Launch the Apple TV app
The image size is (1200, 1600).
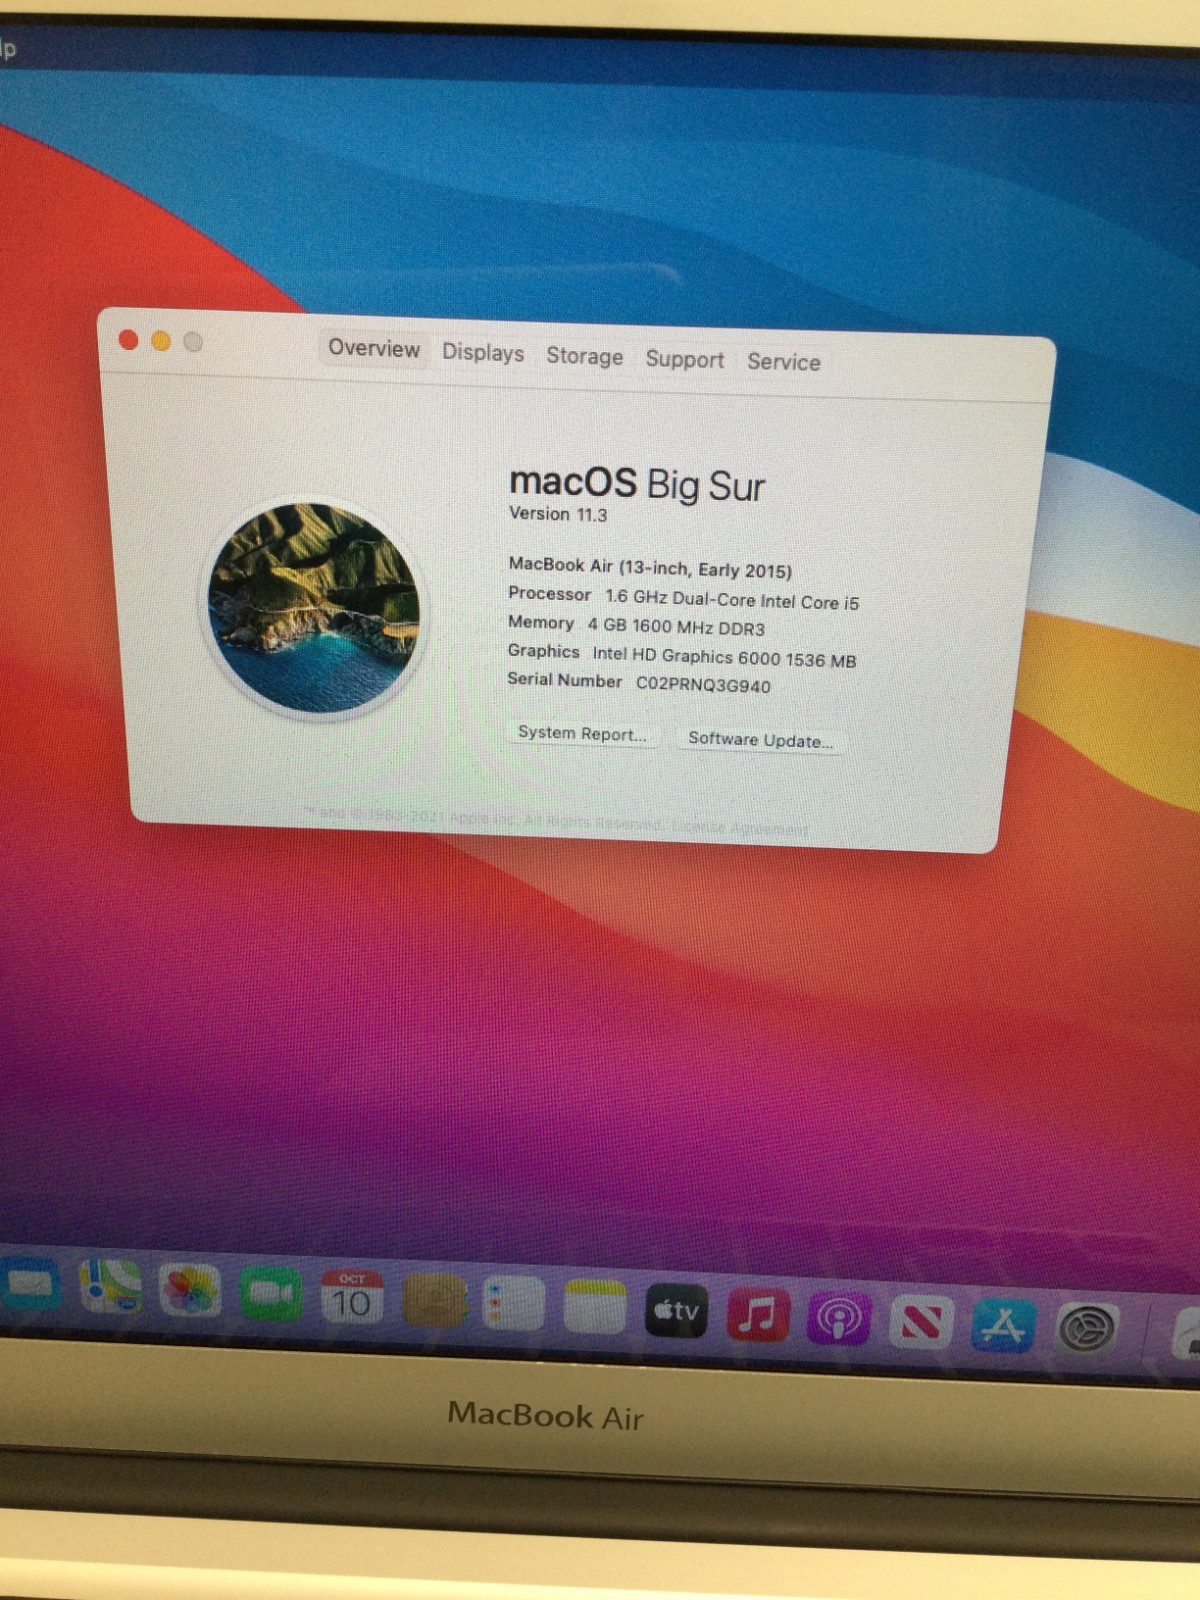pos(676,1310)
